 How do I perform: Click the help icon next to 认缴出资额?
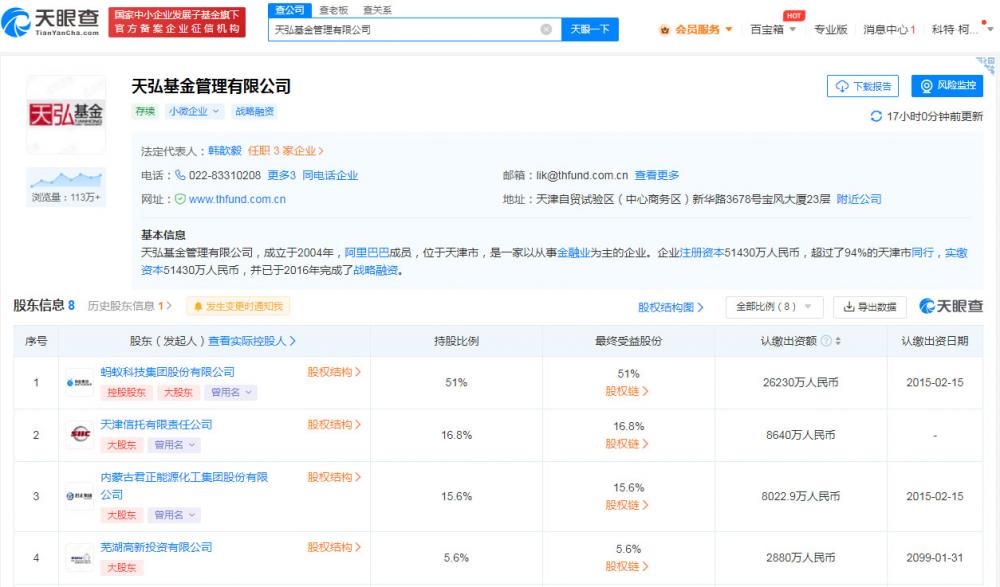point(826,341)
